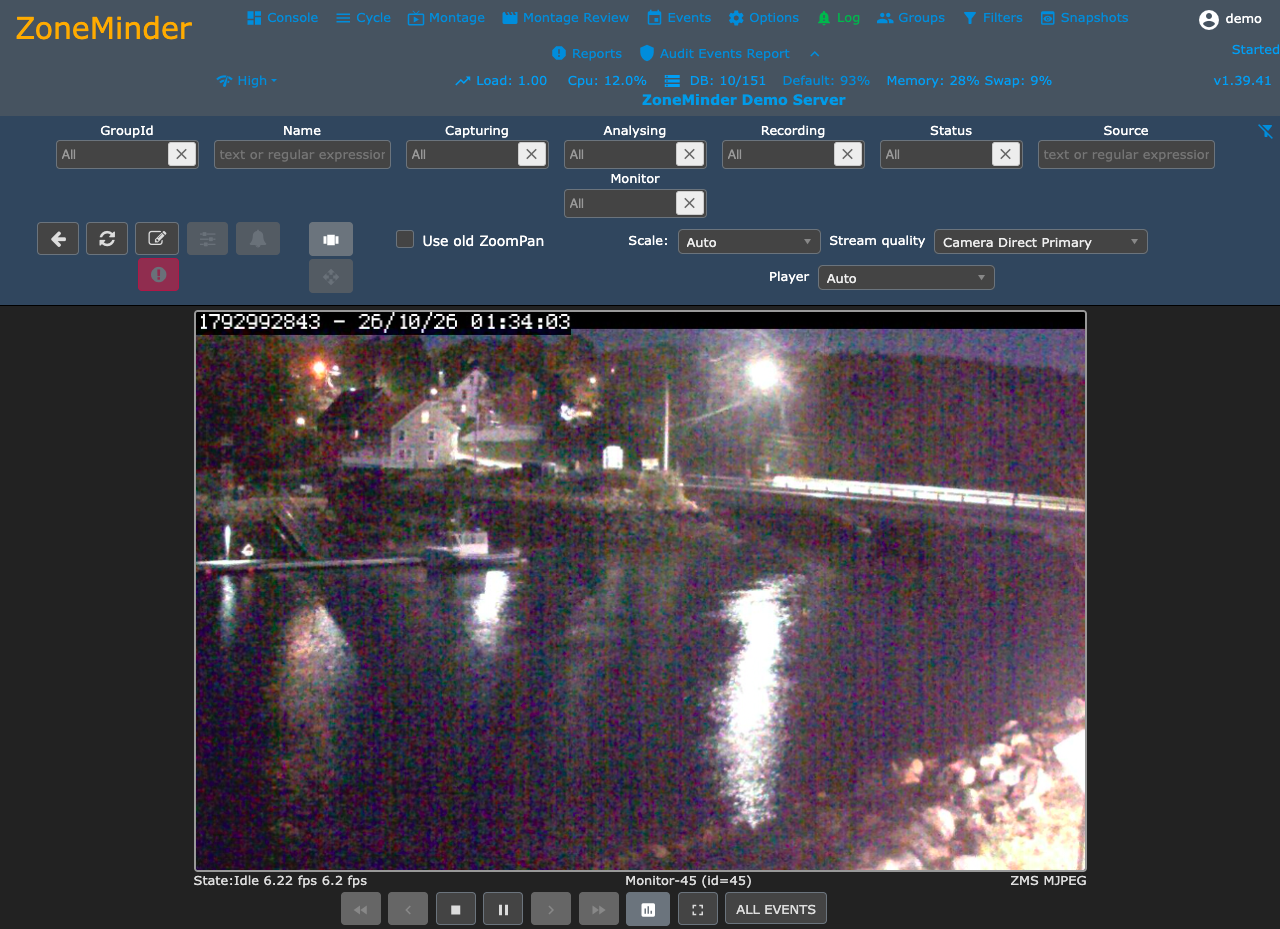1280x929 pixels.
Task: Click the sliders settings button
Action: click(207, 238)
